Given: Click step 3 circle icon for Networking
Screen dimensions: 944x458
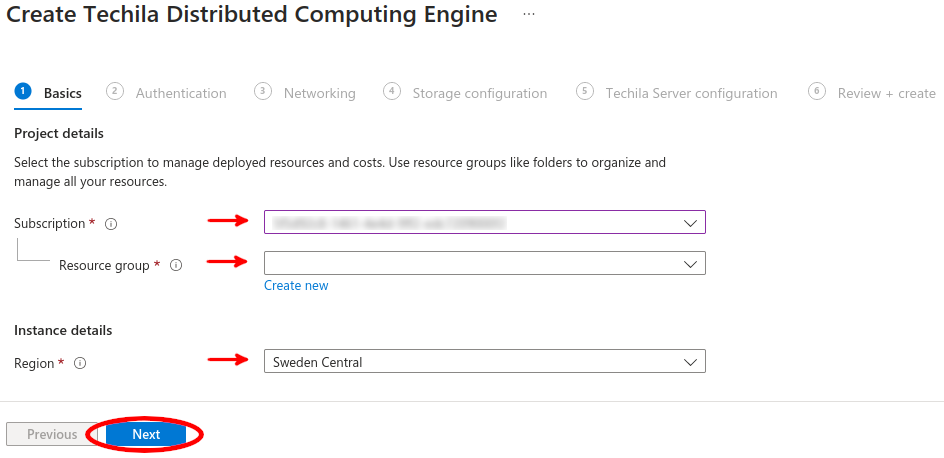Looking at the screenshot, I should click(263, 92).
